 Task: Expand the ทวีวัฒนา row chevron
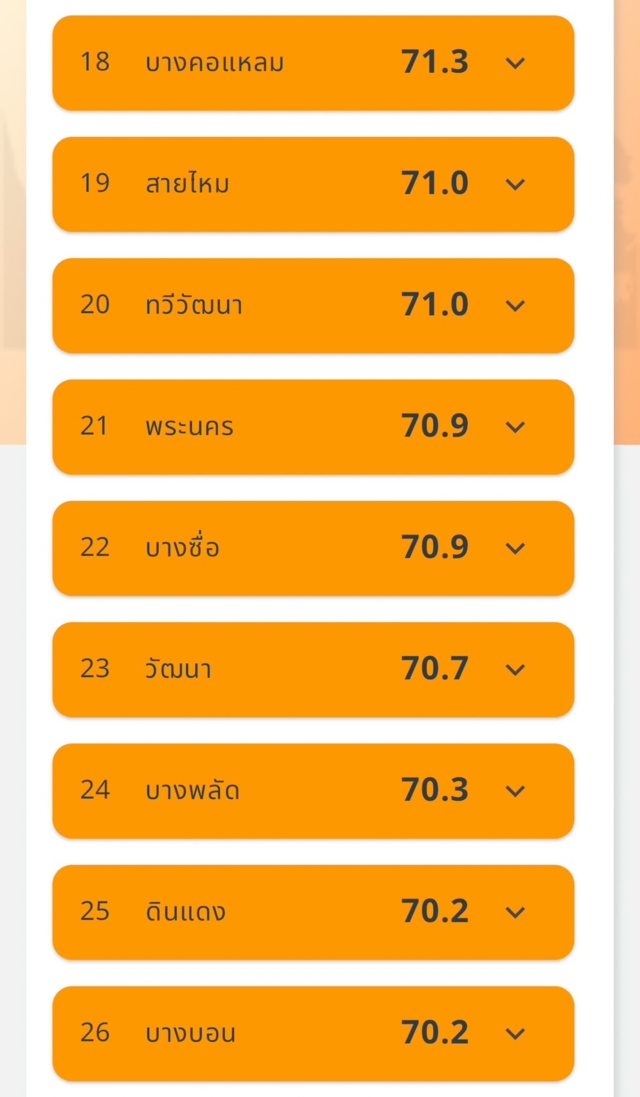[x=515, y=305]
